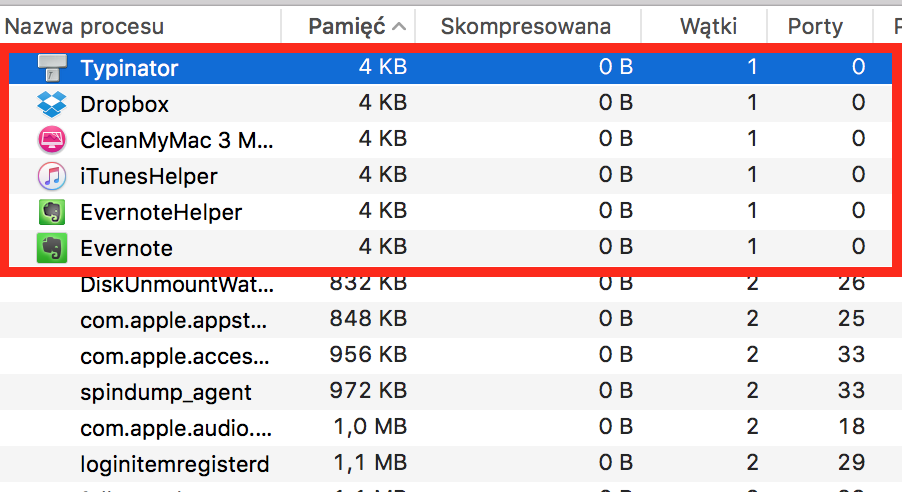
Task: Click the Evernote elephant icon
Action: point(52,248)
